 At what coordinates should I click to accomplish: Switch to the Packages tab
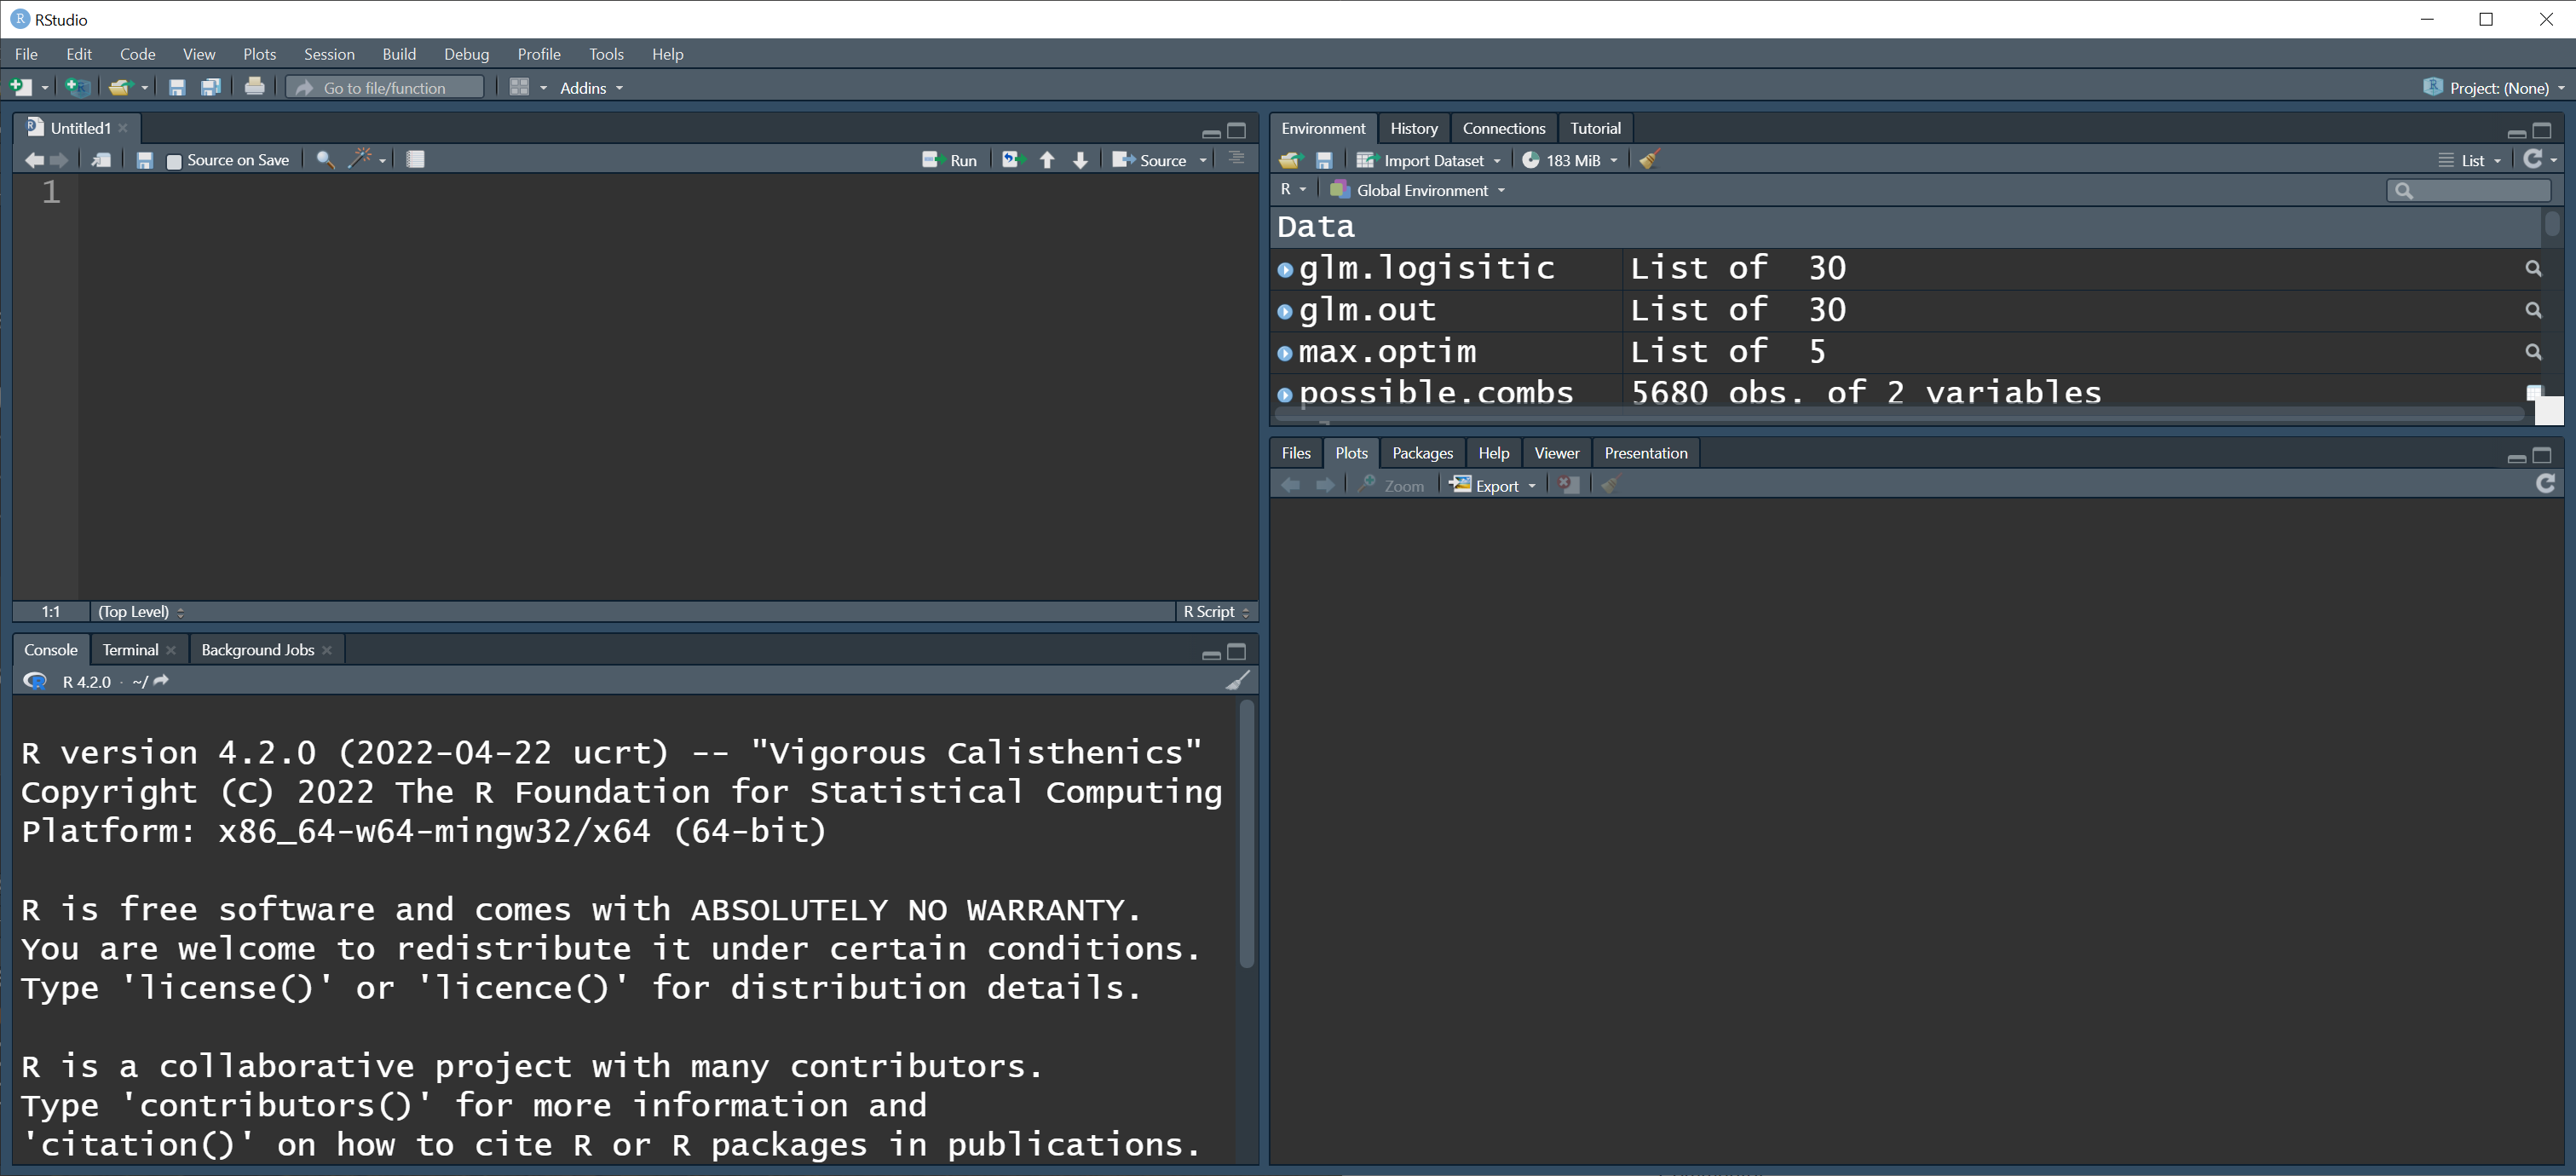pos(1421,453)
